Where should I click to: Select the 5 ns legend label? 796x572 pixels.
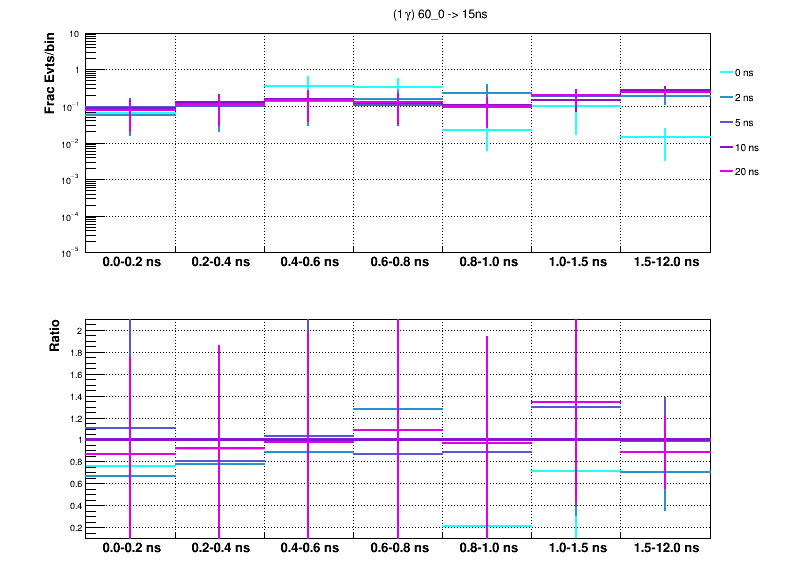747,122
